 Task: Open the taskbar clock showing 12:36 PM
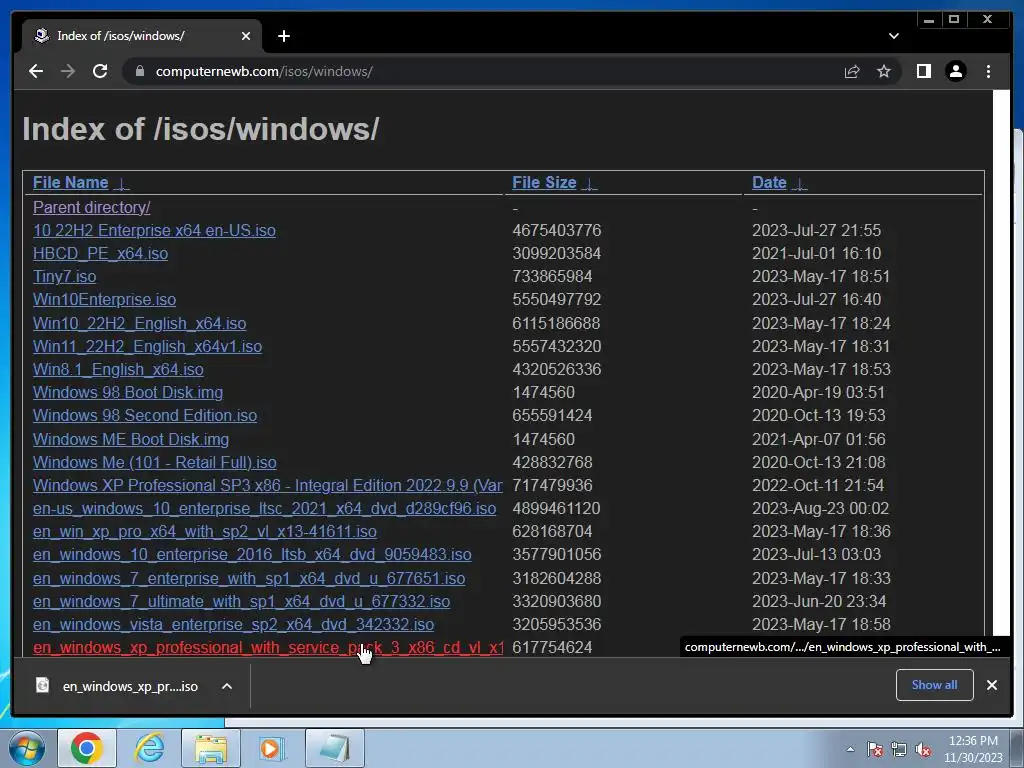[973, 749]
